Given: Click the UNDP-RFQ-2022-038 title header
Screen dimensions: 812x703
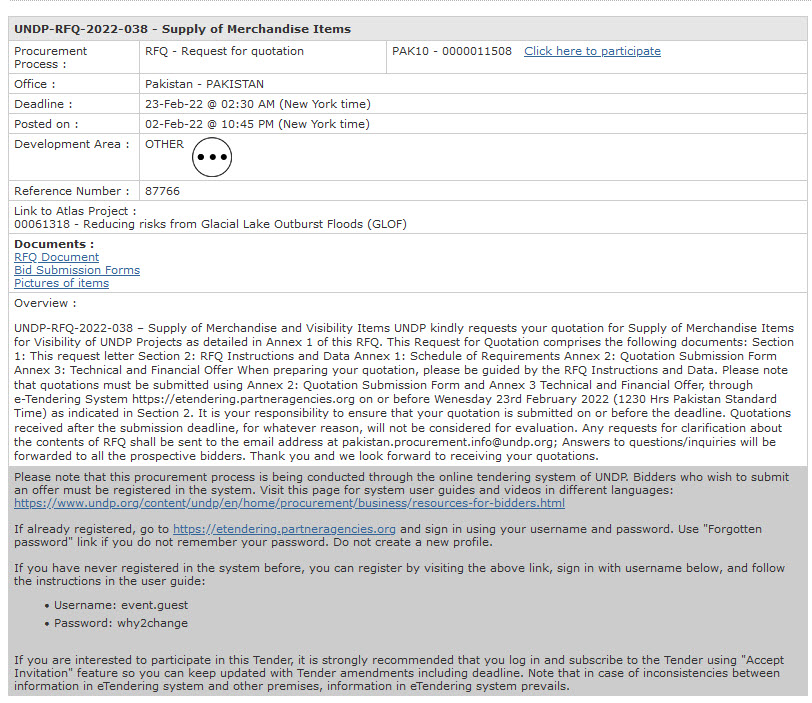Looking at the screenshot, I should tap(182, 29).
